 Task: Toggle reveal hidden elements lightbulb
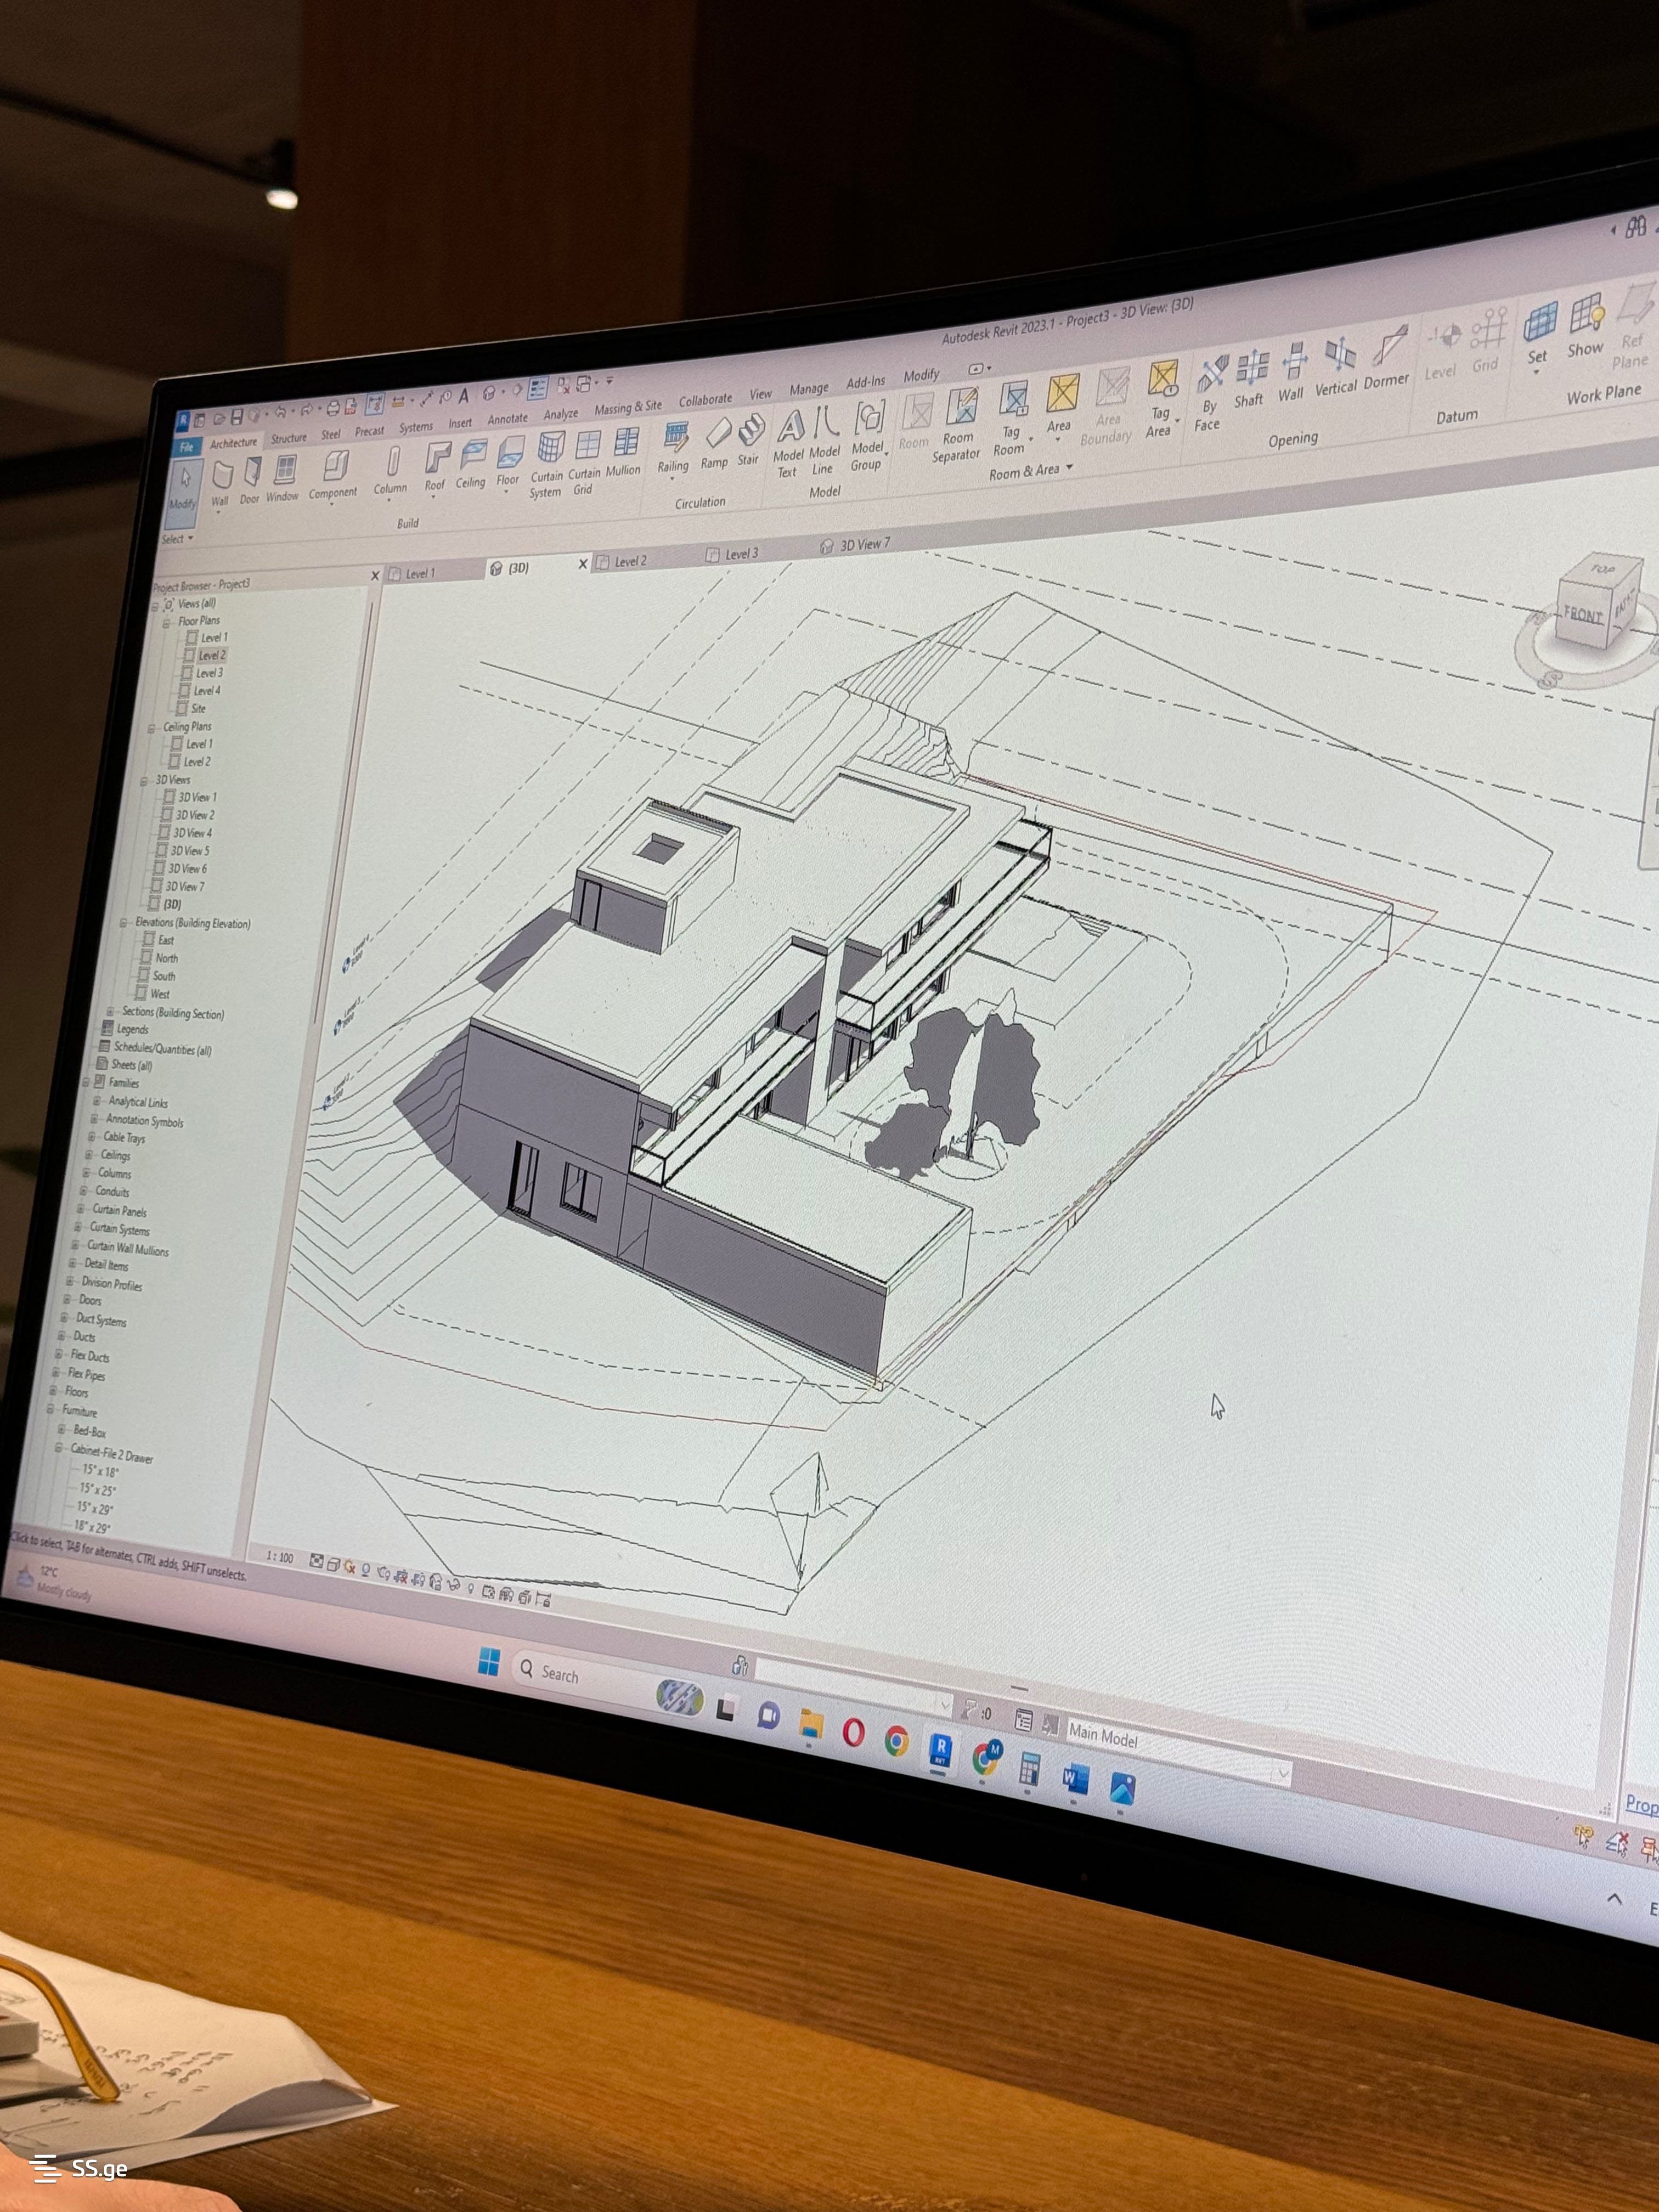click(472, 1588)
